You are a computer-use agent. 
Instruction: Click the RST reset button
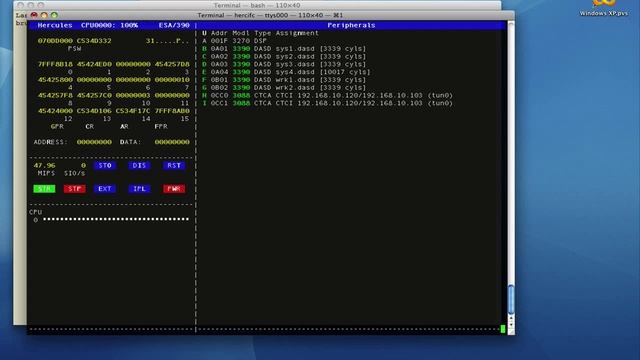174,165
